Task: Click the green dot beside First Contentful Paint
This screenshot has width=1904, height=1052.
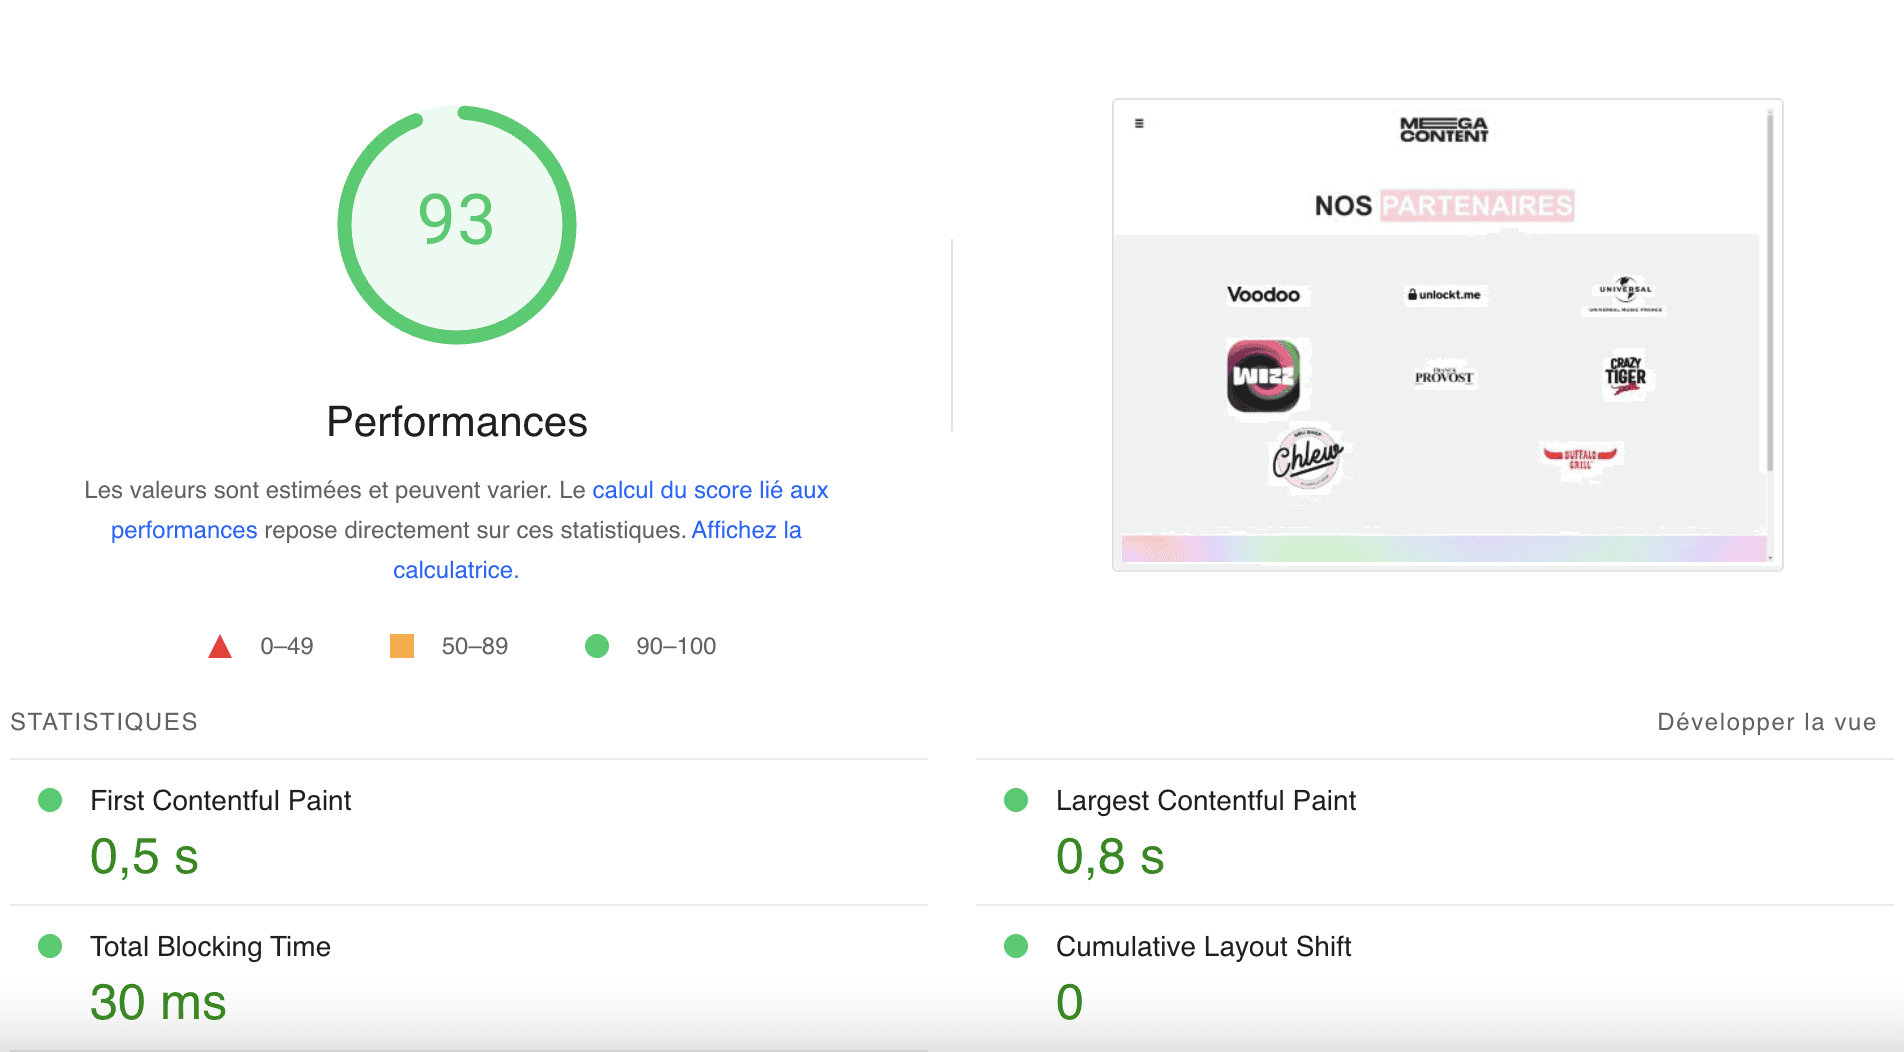Action: [x=50, y=800]
